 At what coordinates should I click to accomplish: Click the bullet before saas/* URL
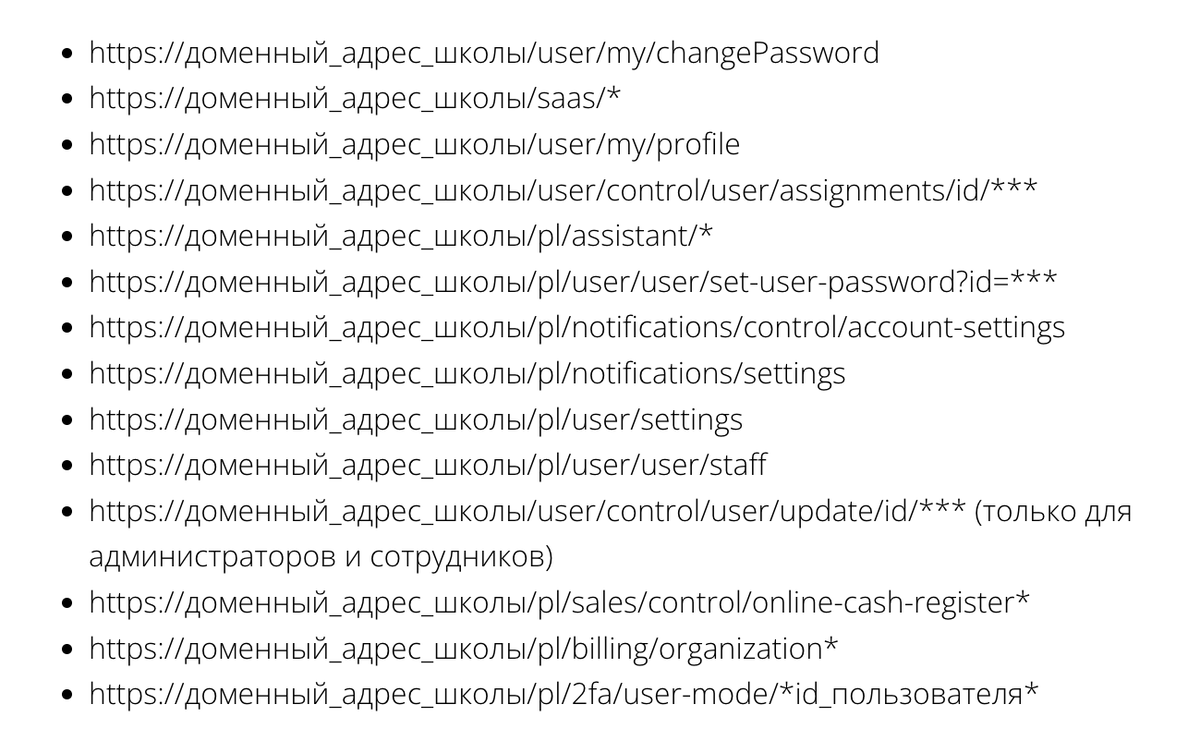68,100
